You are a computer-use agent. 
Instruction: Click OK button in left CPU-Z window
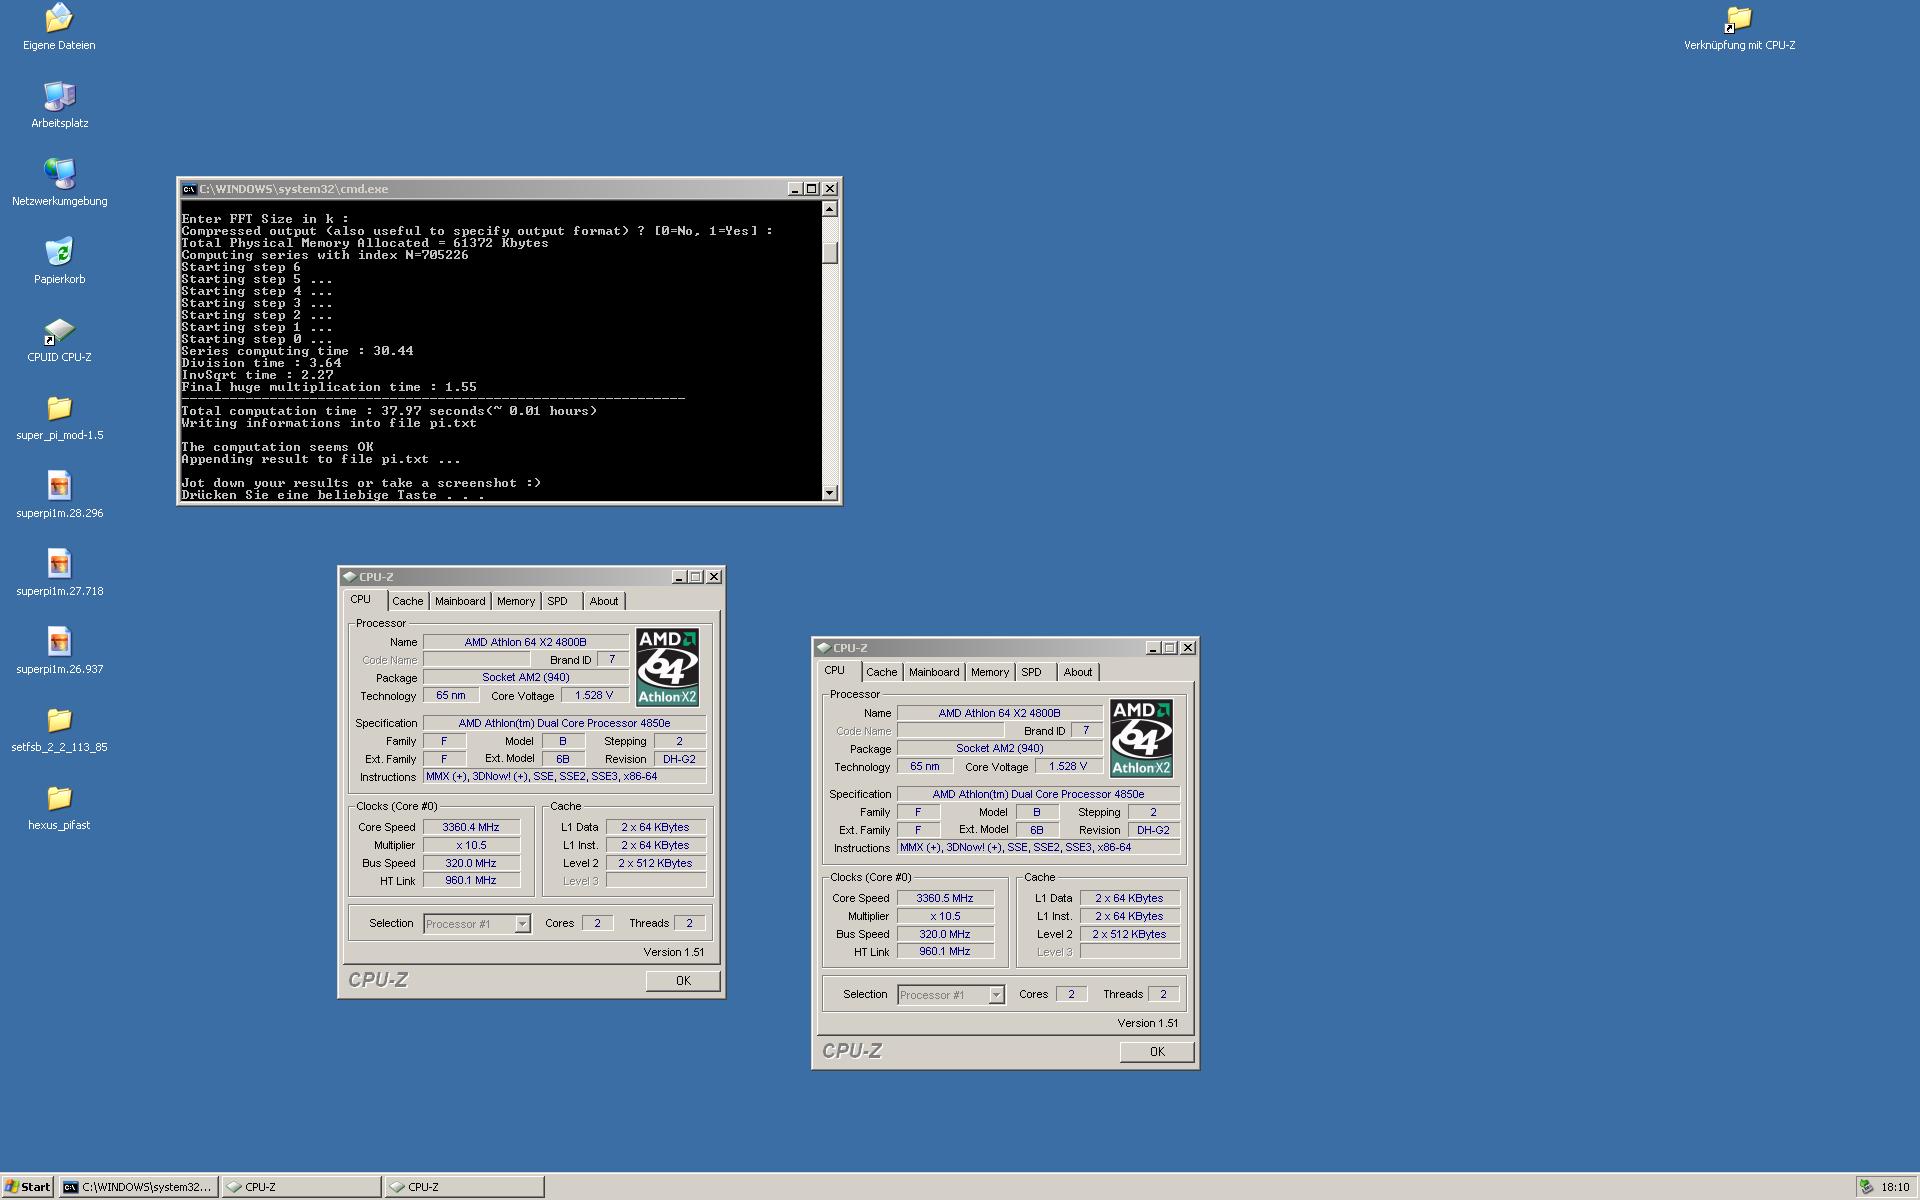[x=683, y=981]
